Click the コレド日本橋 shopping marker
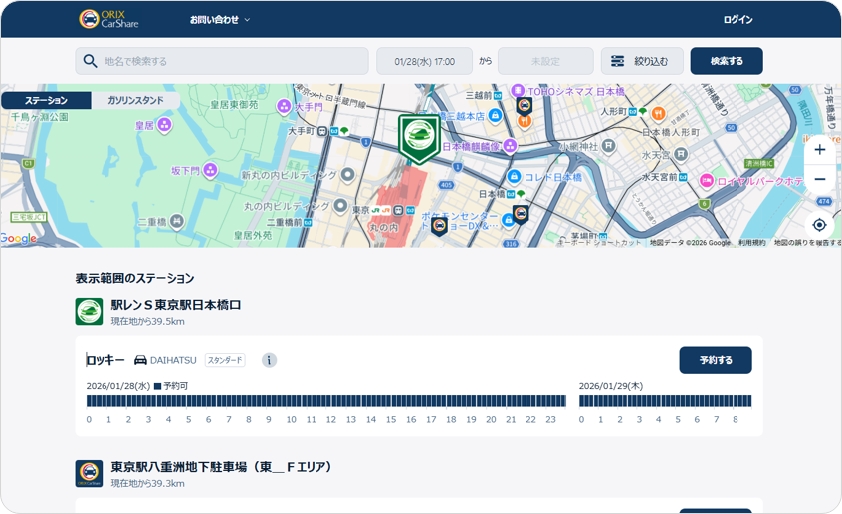The height and width of the screenshot is (514, 842). [514, 176]
